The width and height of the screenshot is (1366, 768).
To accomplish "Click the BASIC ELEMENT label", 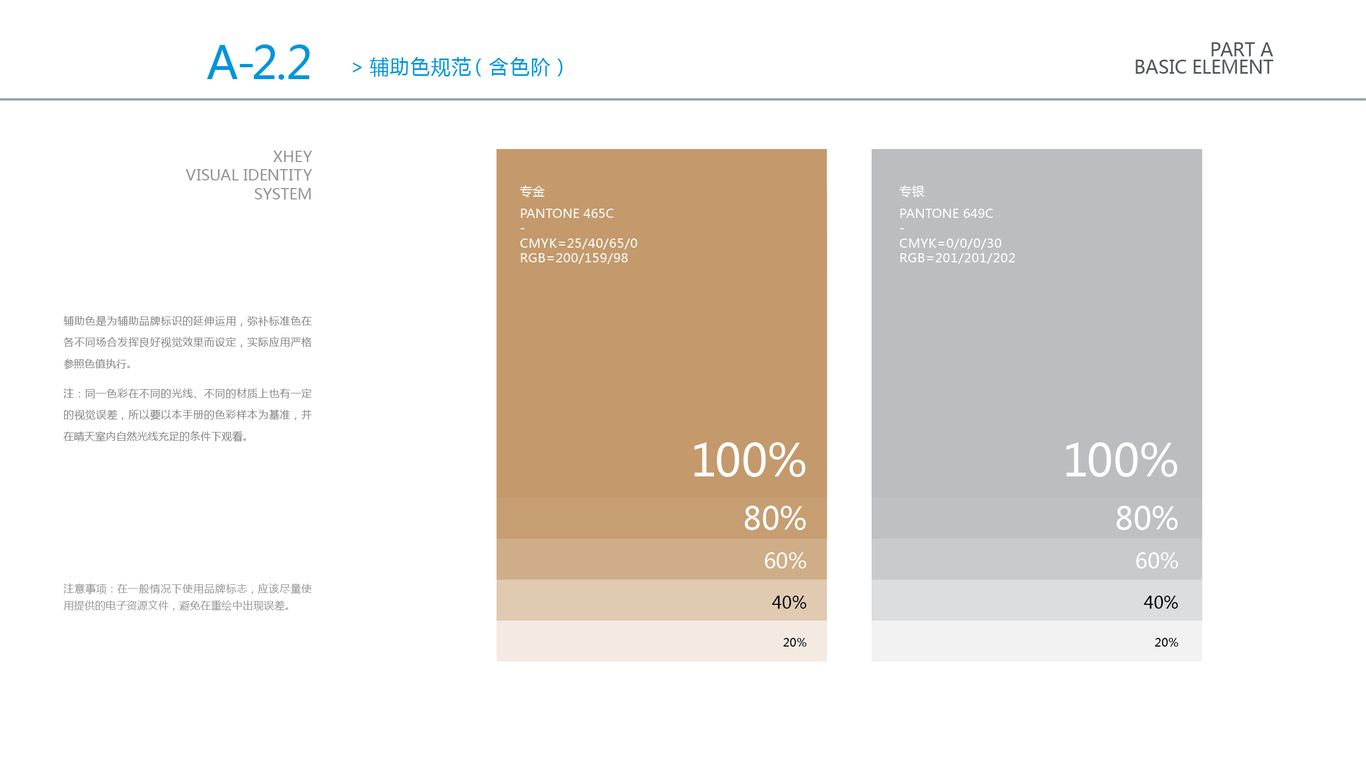I will (x=1203, y=68).
